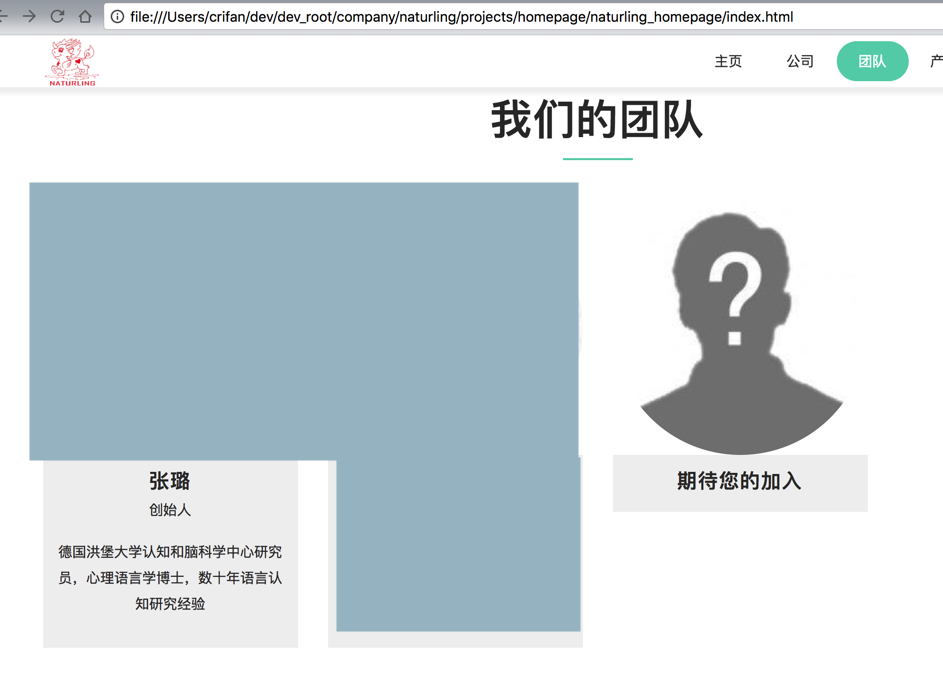
Task: Click the bio paragraph starting with 德国洪堡大学
Action: (170, 578)
